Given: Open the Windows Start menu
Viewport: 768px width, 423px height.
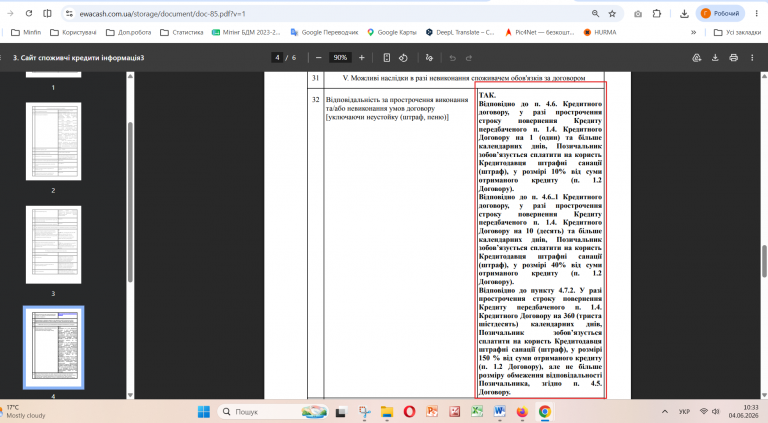Looking at the screenshot, I should (x=204, y=412).
